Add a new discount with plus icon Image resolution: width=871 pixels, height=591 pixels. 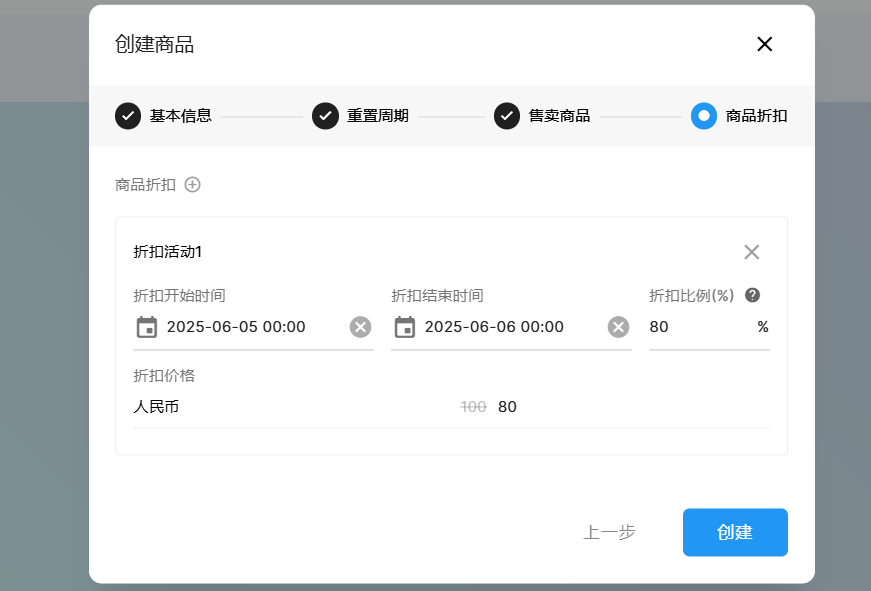pyautogui.click(x=193, y=184)
